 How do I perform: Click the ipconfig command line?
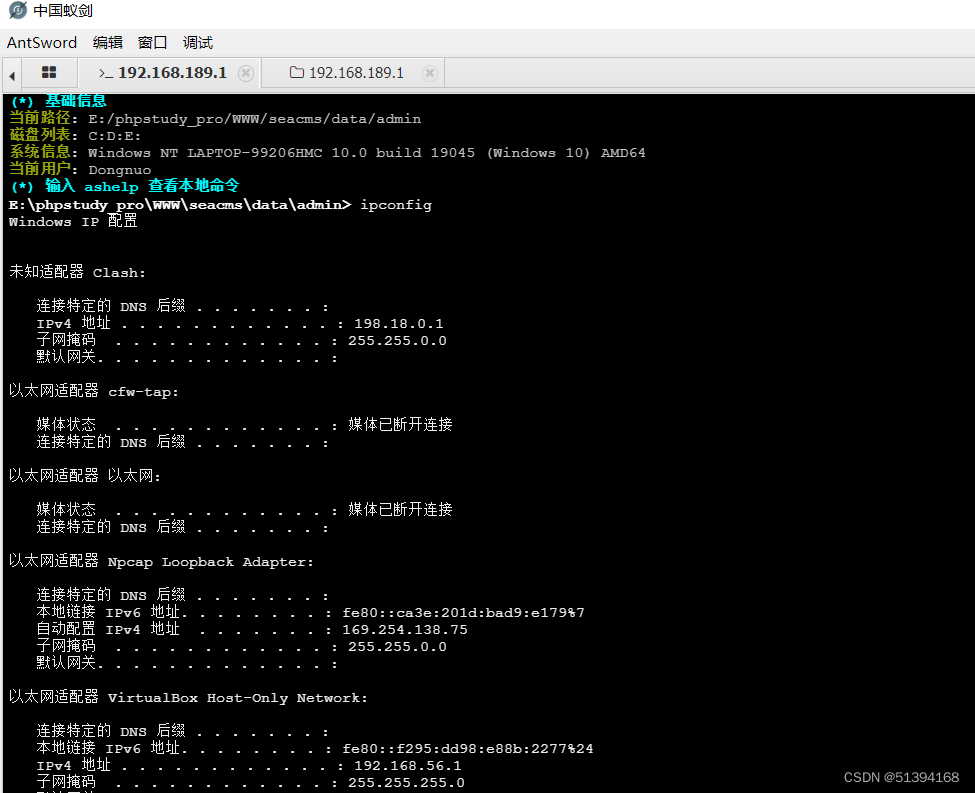[x=220, y=205]
